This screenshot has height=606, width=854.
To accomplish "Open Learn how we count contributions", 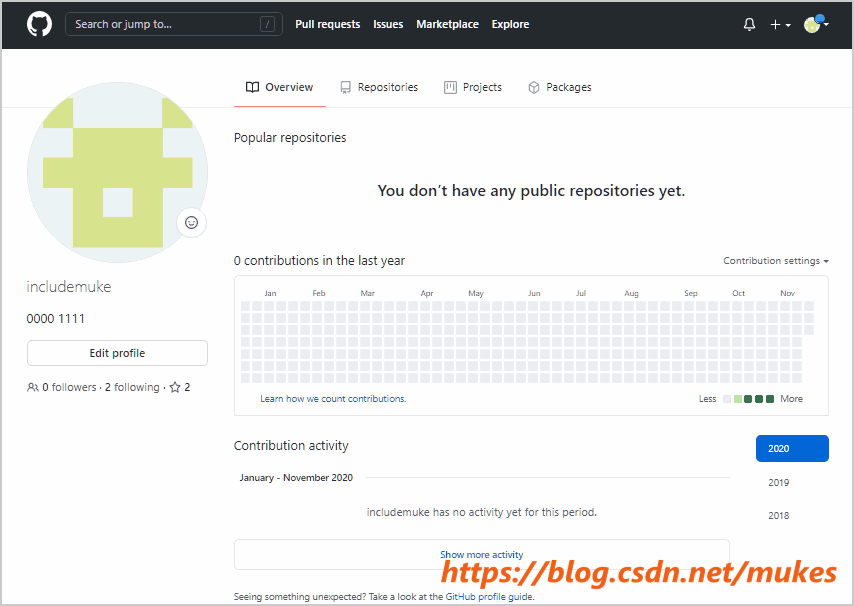I will tap(333, 399).
